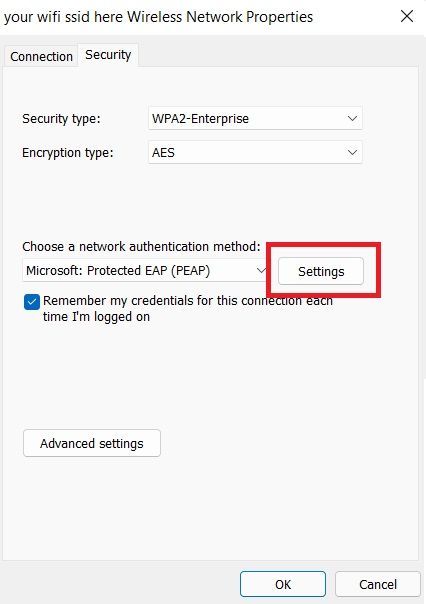
Task: Close the Wireless Network Properties window
Action: [x=407, y=16]
